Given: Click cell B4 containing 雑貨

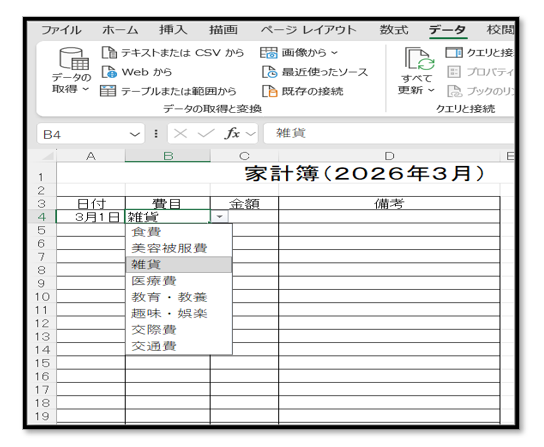Looking at the screenshot, I should pos(168,217).
